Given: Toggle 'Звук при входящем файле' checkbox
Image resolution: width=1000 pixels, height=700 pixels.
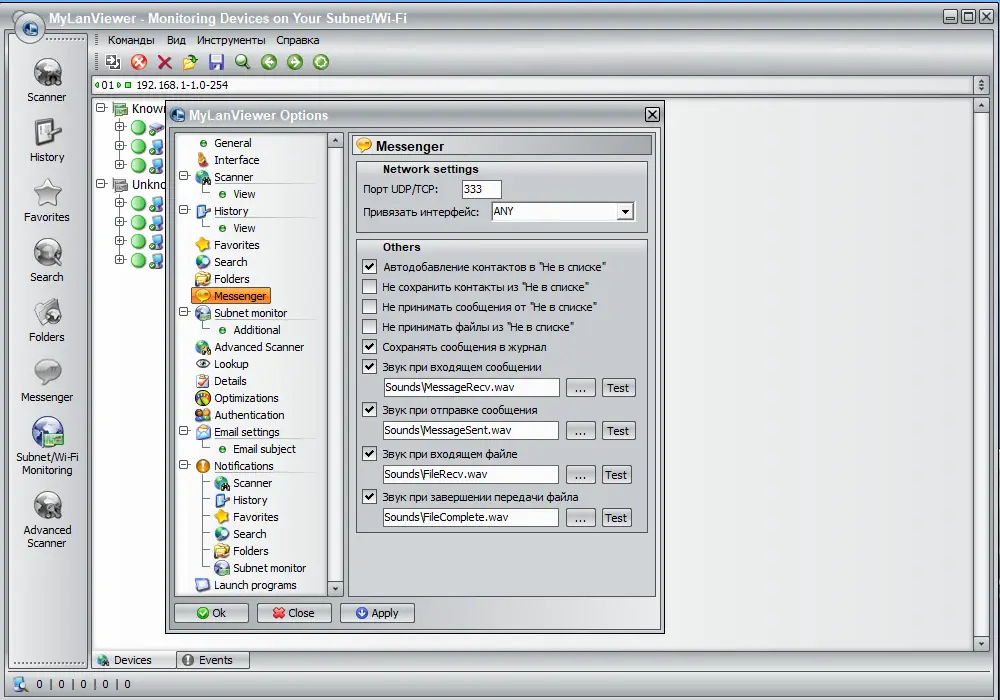Looking at the screenshot, I should [x=369, y=454].
